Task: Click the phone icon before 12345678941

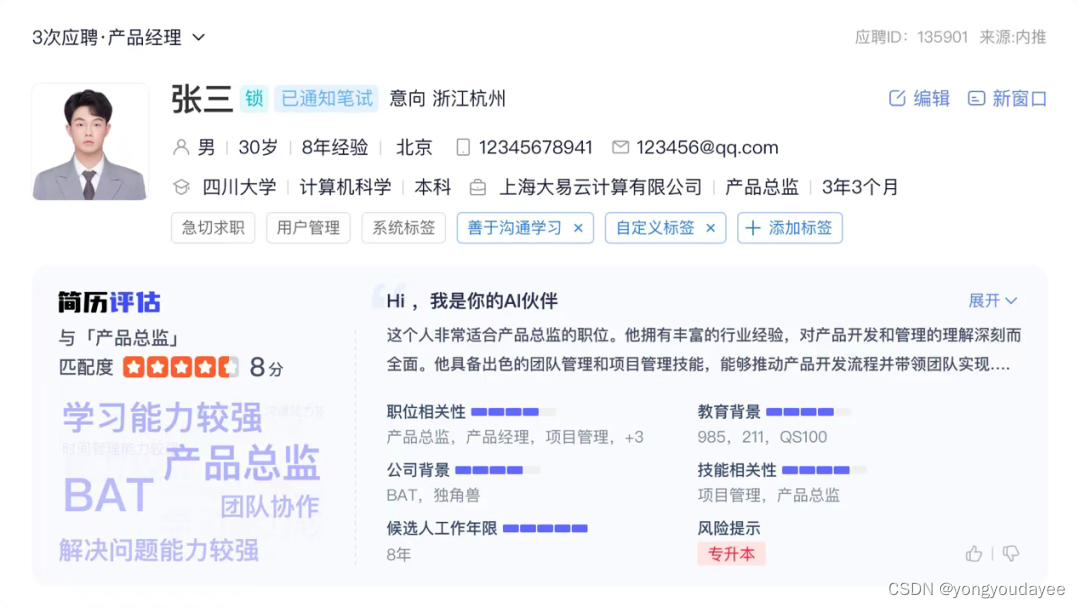Action: (461, 147)
